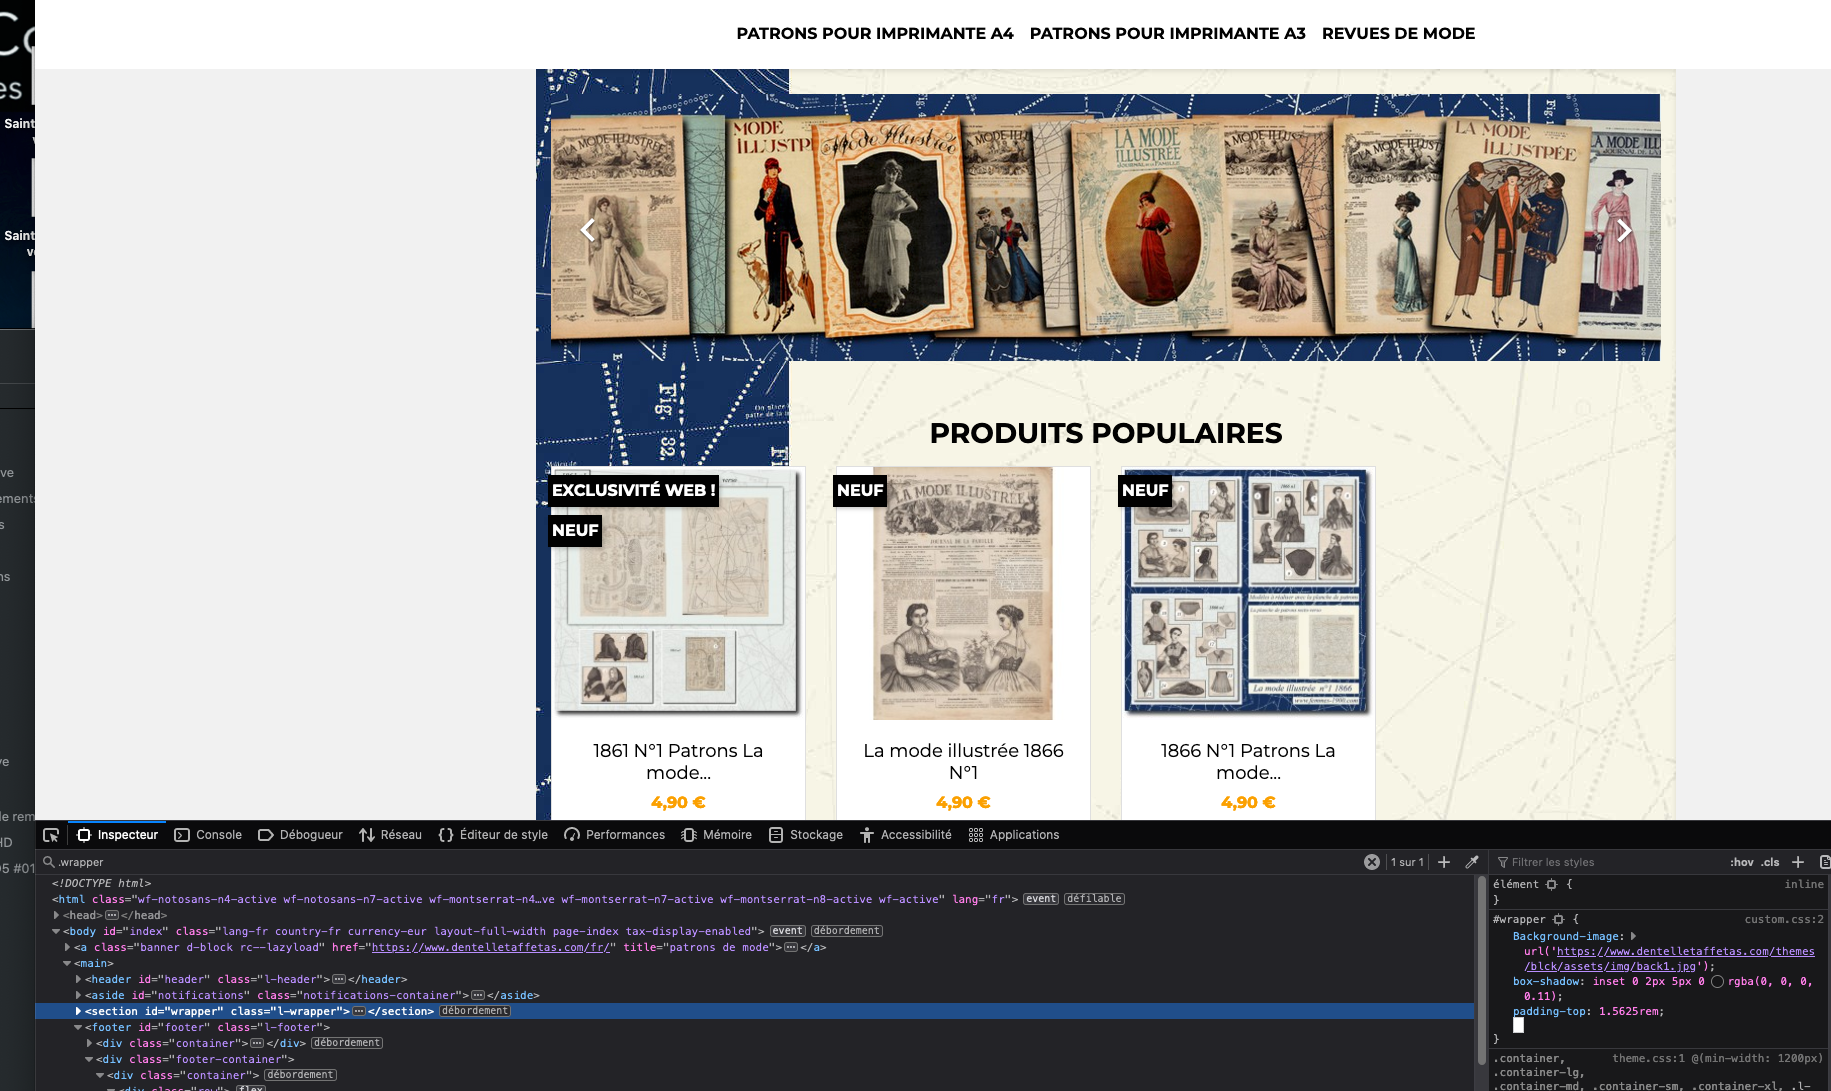Click the La Mode Illustrée banner image

pyautogui.click(x=1106, y=227)
